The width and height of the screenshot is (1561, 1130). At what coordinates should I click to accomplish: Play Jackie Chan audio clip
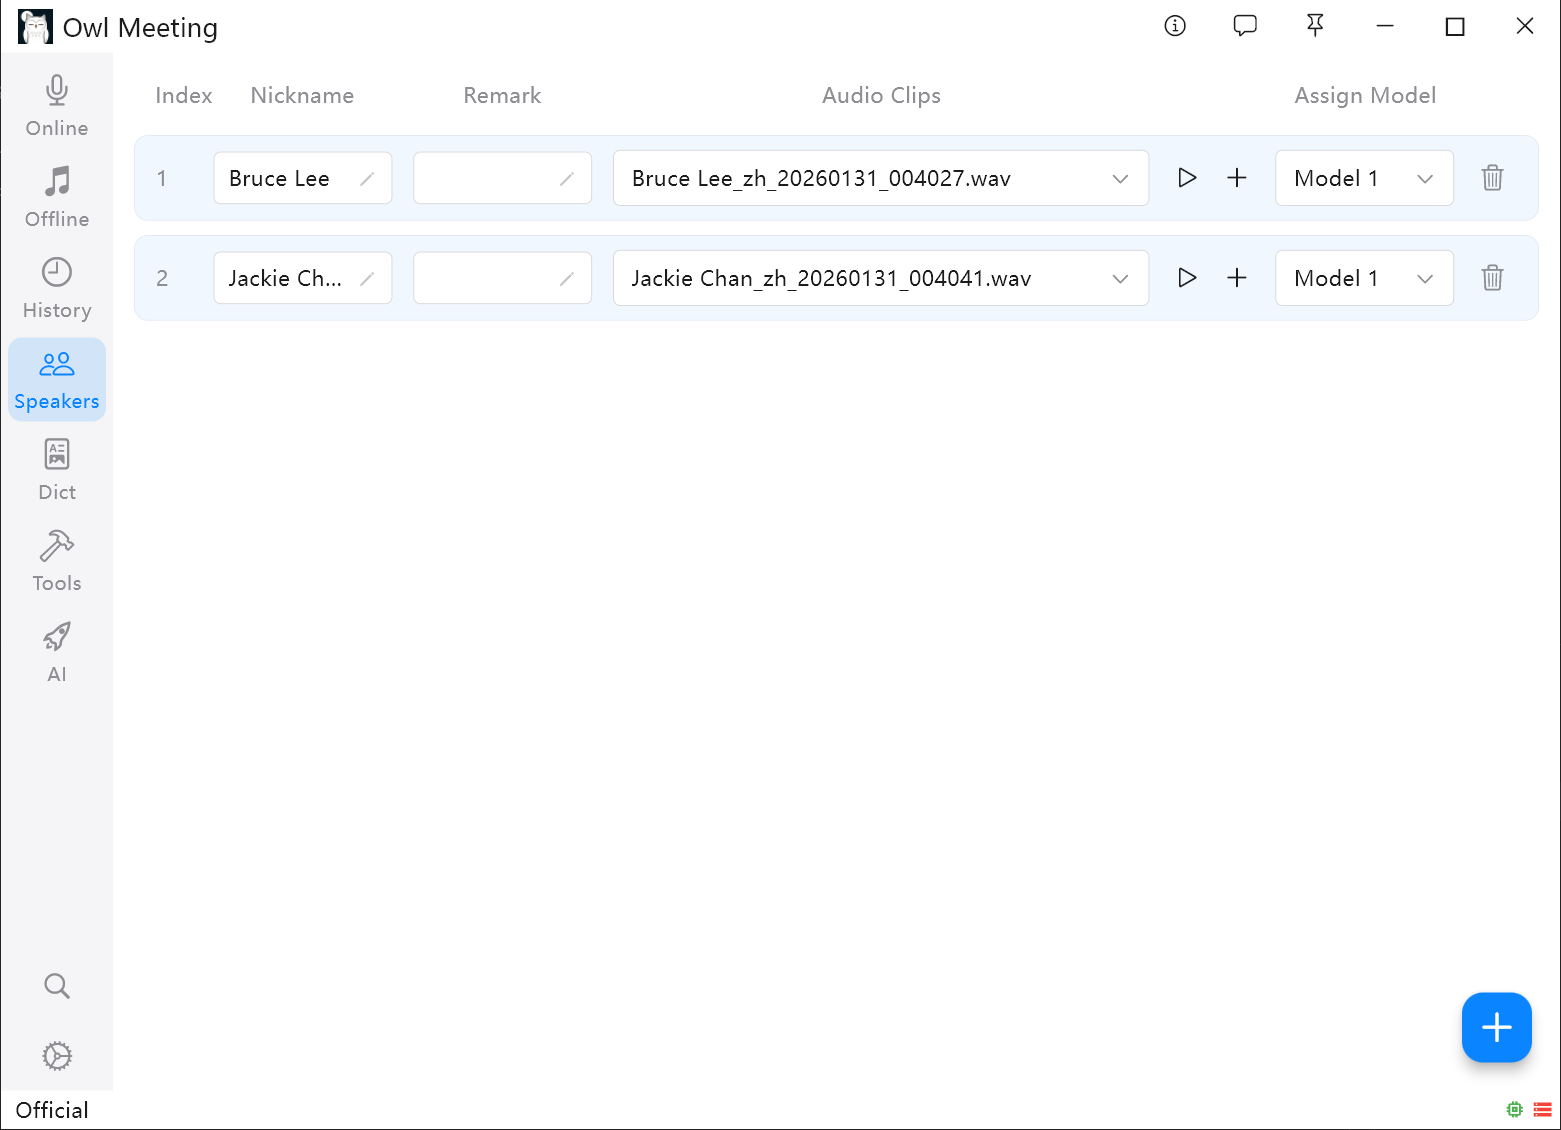coord(1187,278)
